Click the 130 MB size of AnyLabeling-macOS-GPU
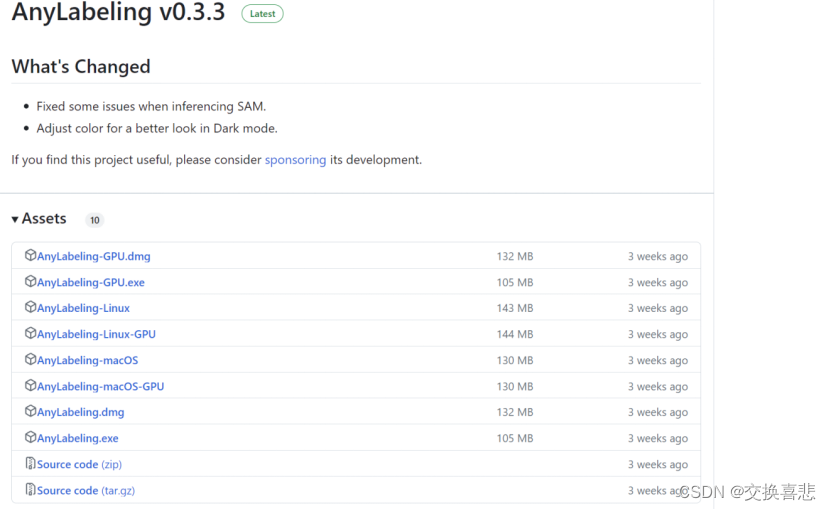The image size is (831, 510). [515, 386]
